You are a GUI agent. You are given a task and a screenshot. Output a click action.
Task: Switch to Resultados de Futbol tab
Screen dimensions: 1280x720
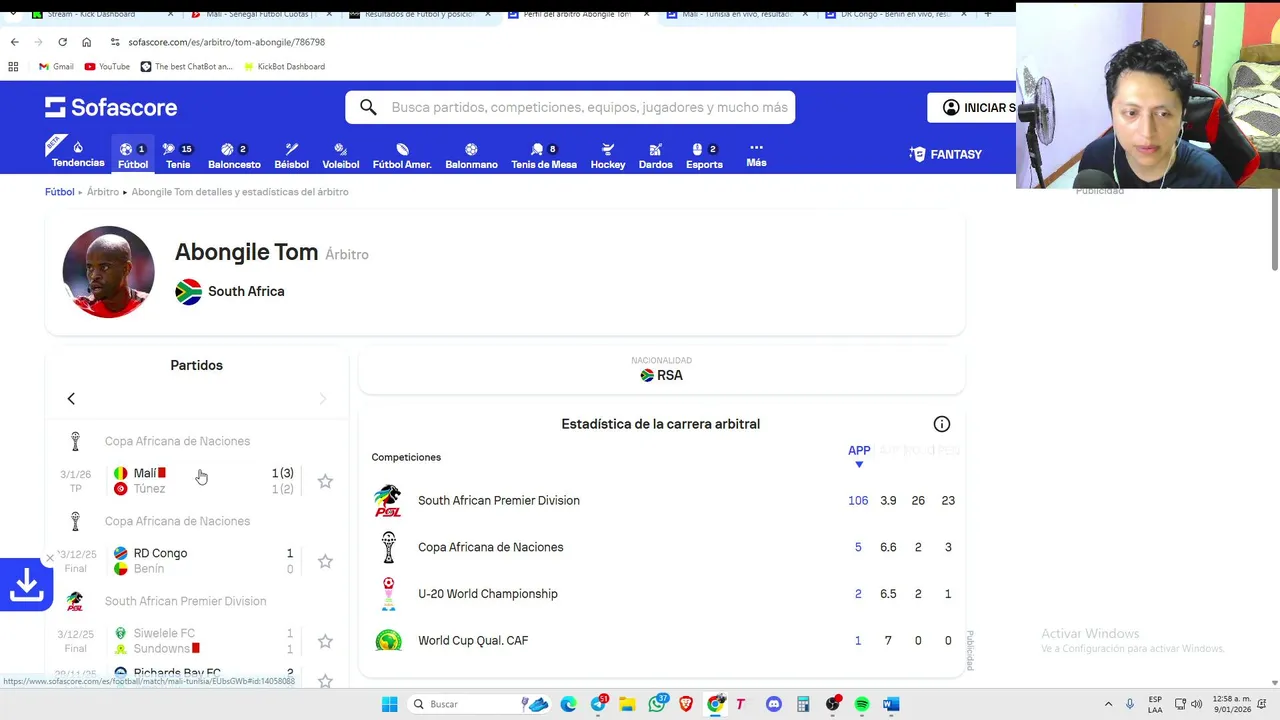click(x=417, y=14)
